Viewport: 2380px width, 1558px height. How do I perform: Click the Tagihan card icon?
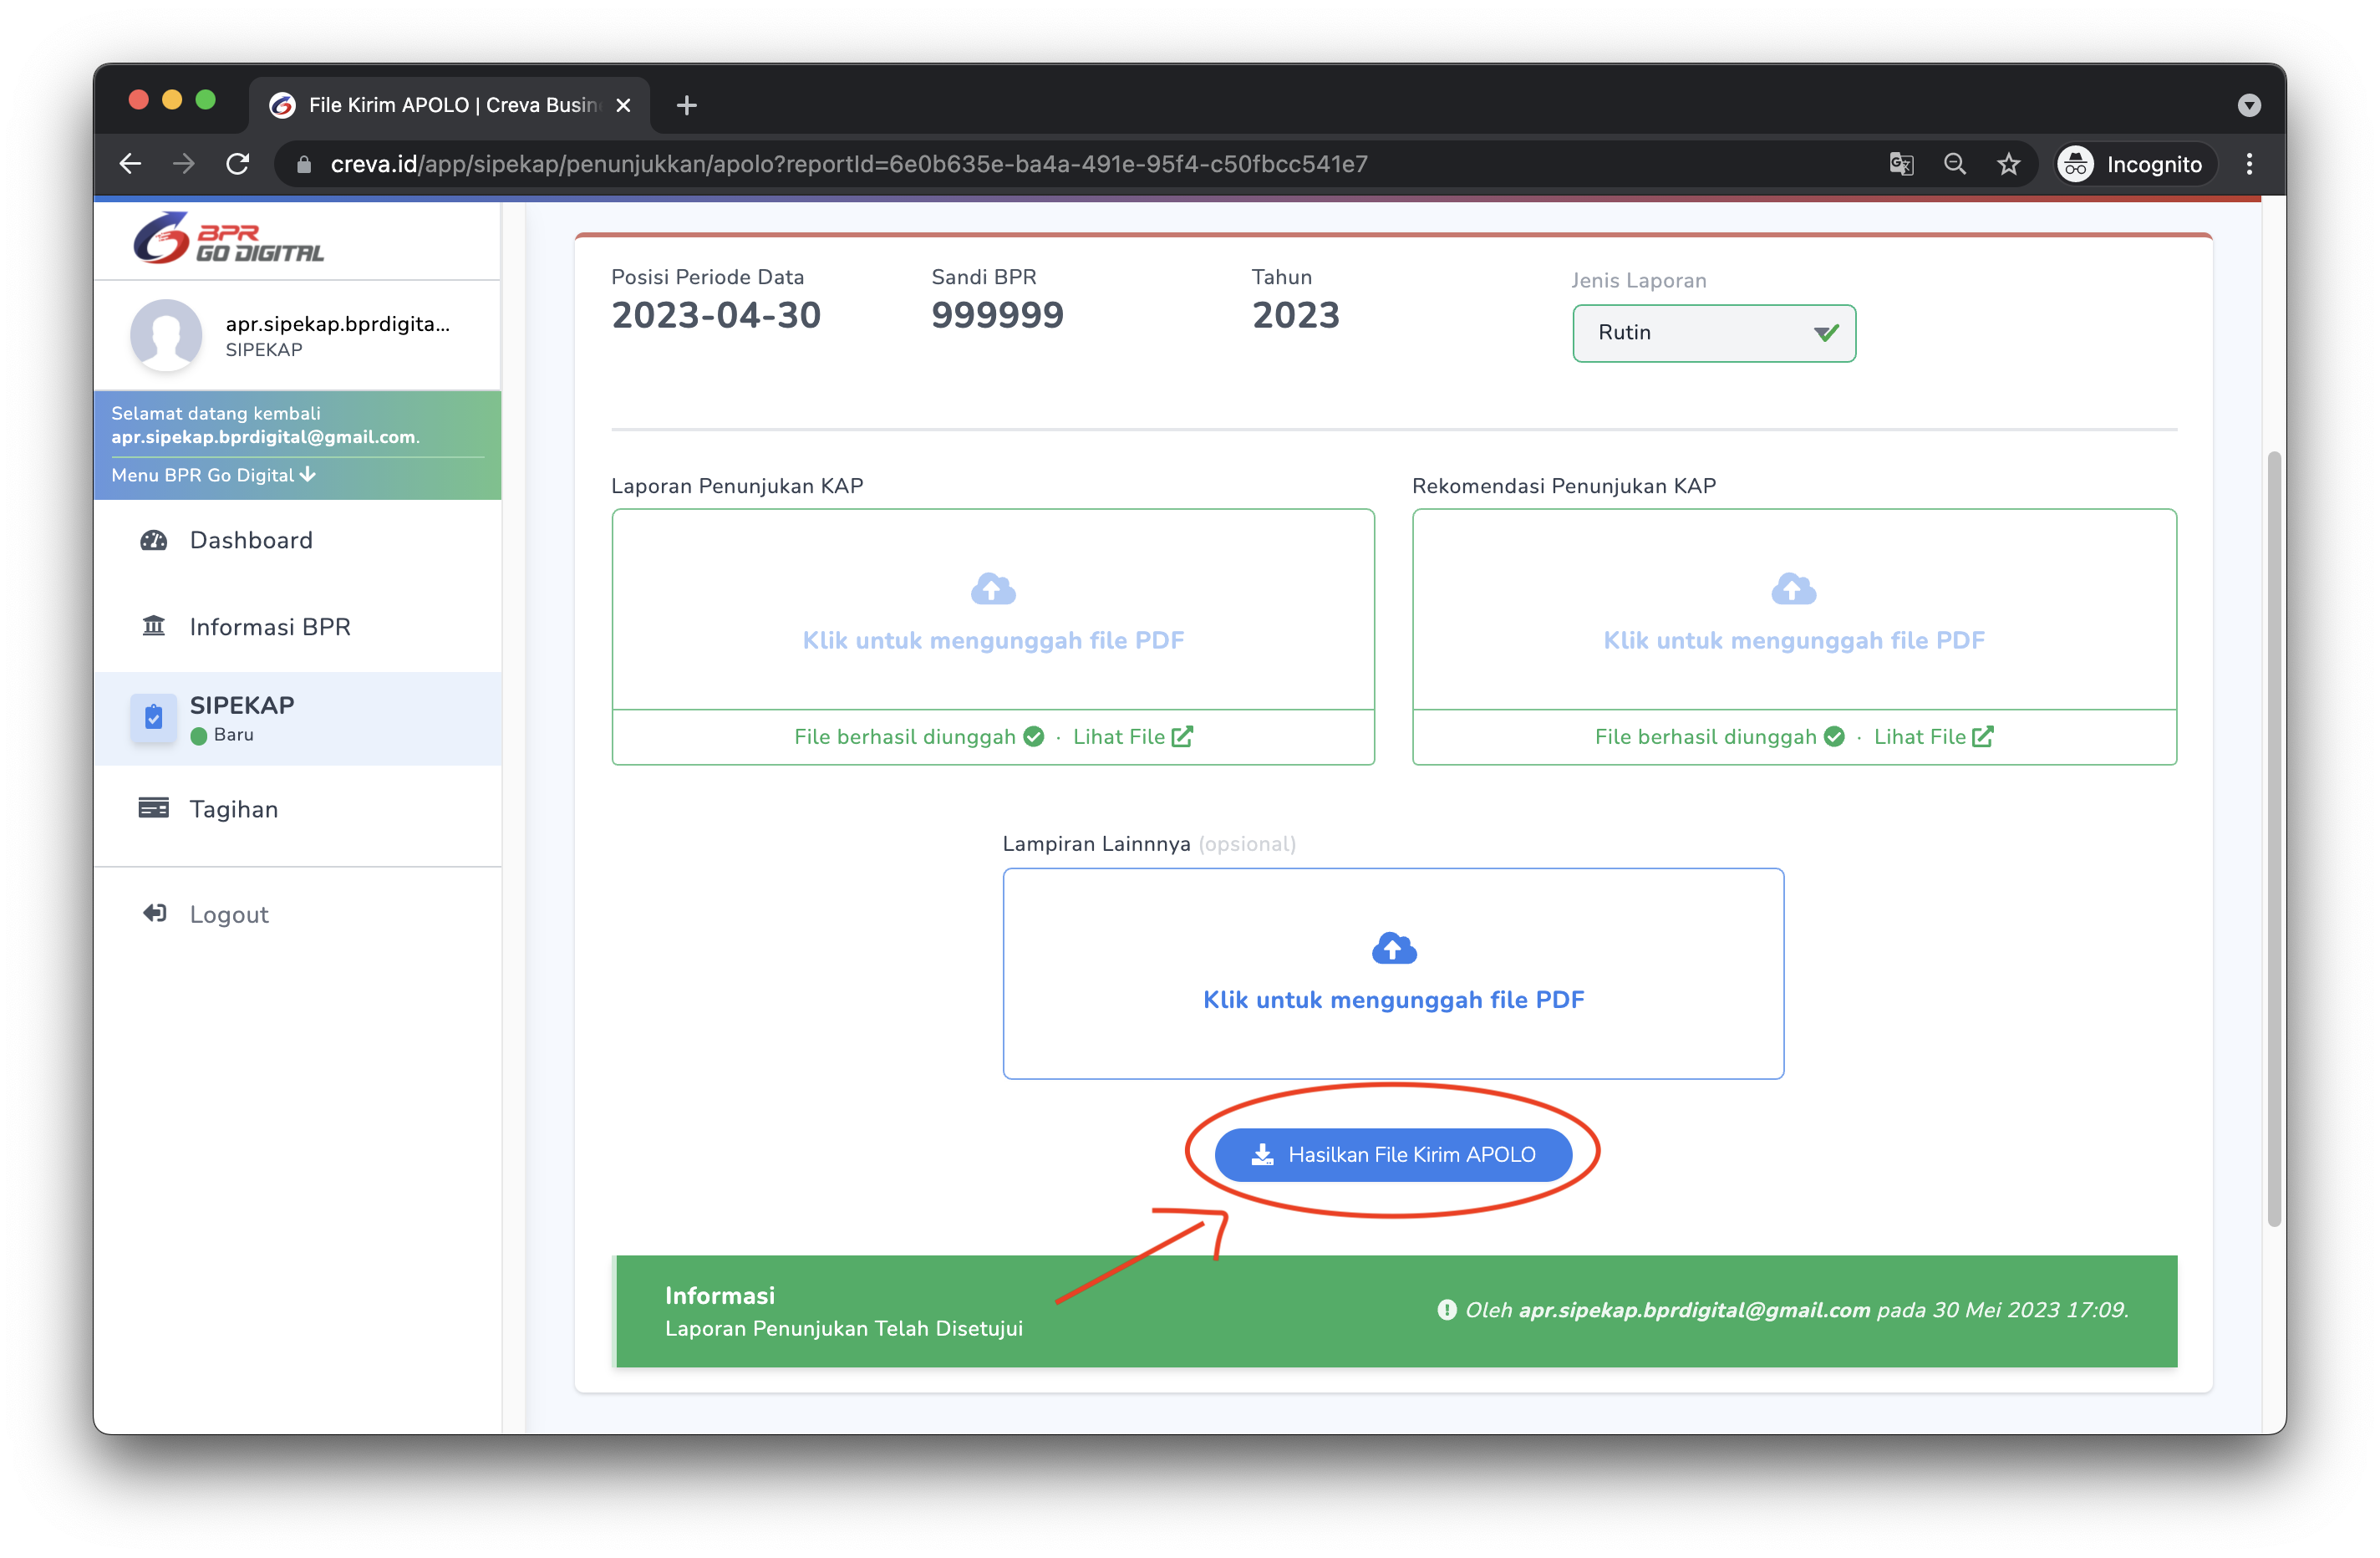pos(153,807)
